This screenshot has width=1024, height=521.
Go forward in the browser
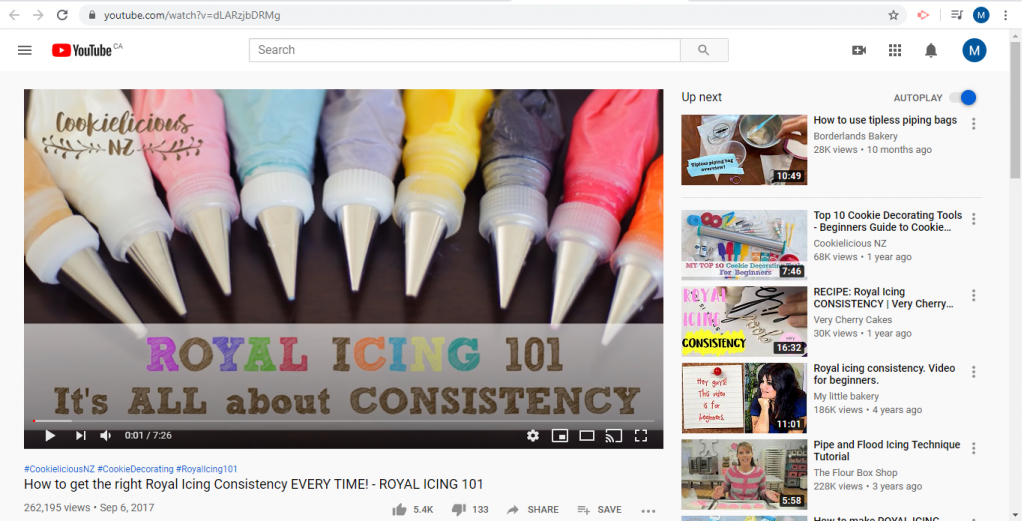39,15
